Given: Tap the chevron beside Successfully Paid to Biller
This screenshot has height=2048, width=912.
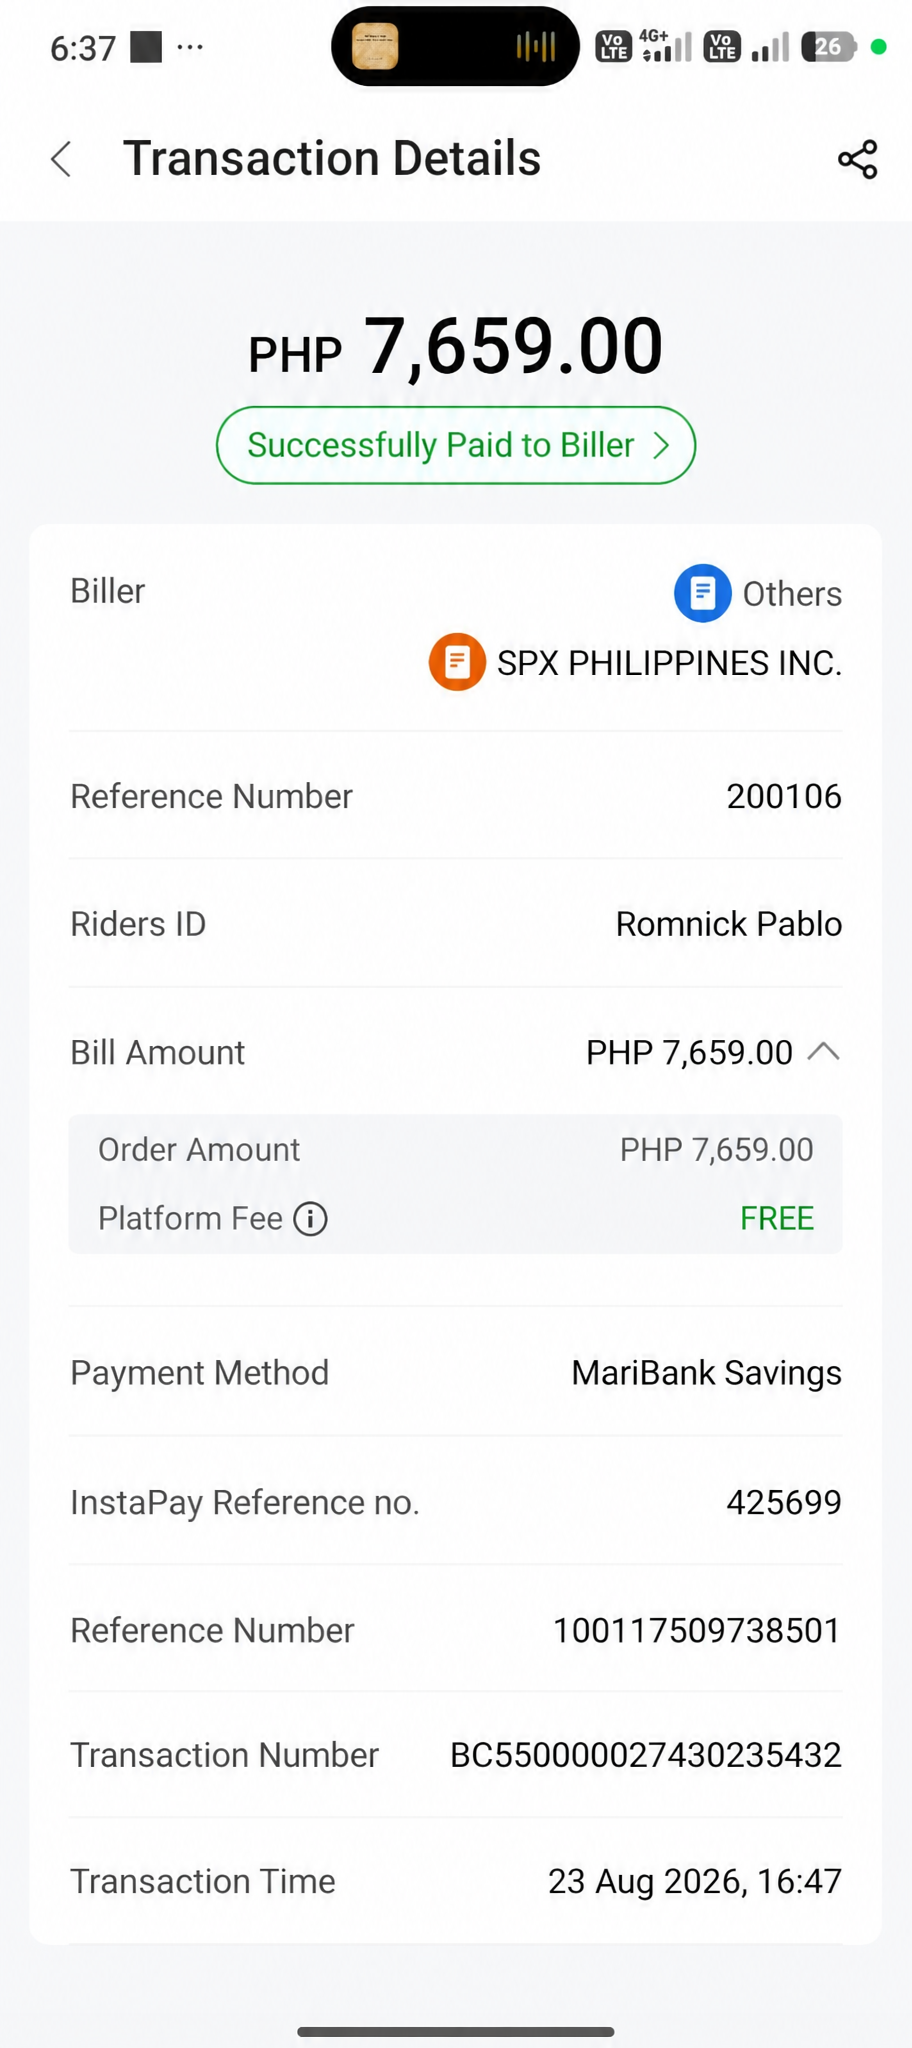Looking at the screenshot, I should 661,445.
